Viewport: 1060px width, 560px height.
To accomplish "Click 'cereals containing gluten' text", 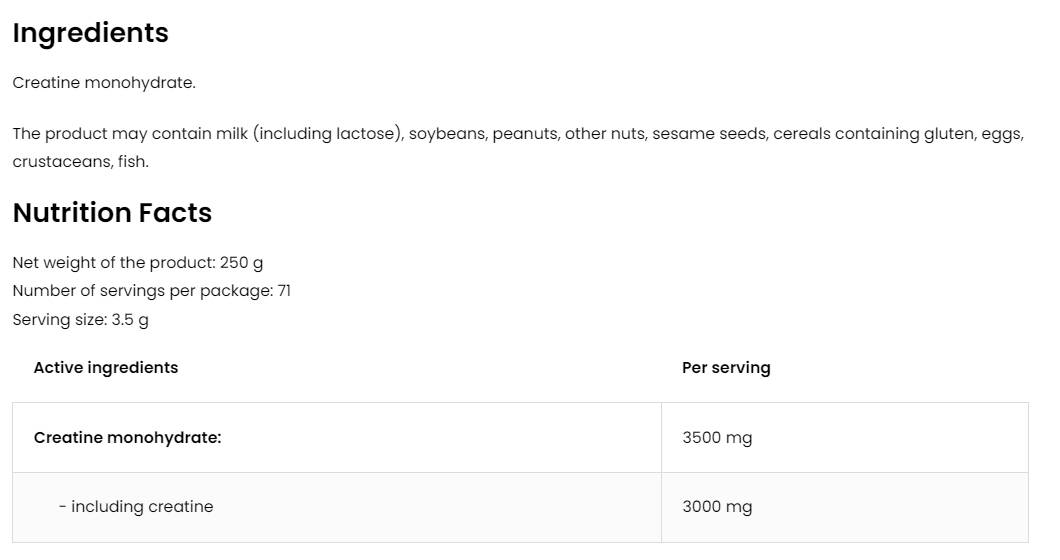I will 873,134.
